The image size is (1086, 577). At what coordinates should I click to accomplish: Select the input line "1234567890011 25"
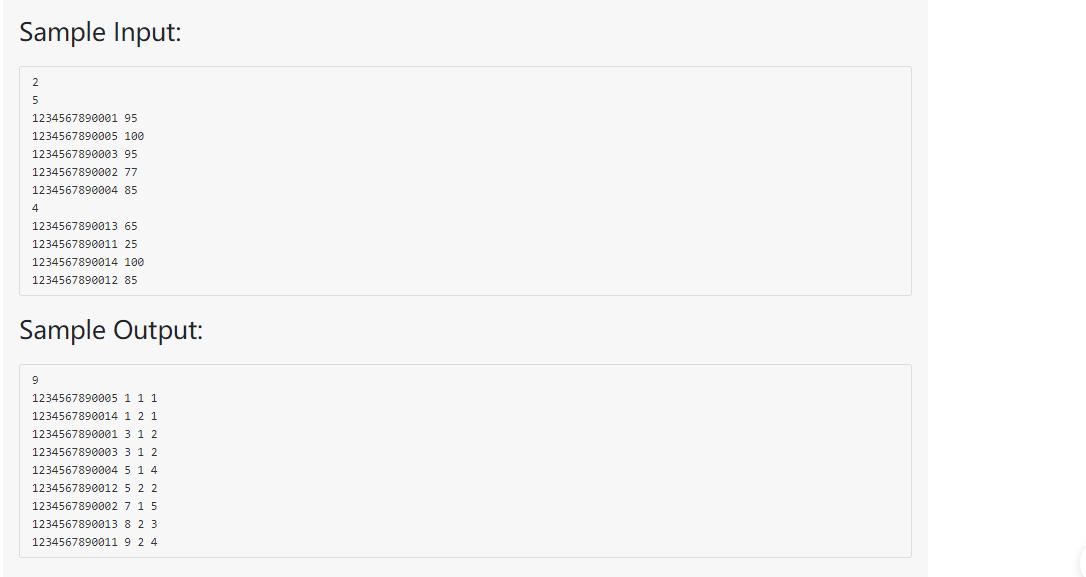[x=85, y=244]
